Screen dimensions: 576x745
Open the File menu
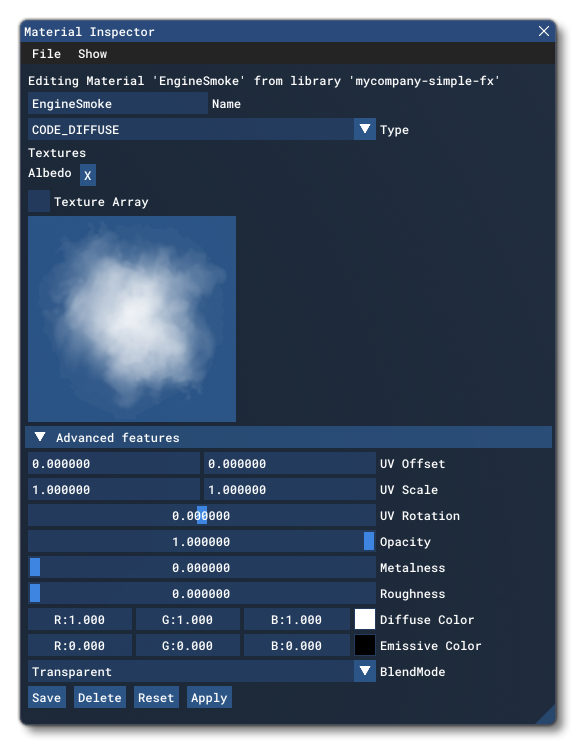(46, 54)
